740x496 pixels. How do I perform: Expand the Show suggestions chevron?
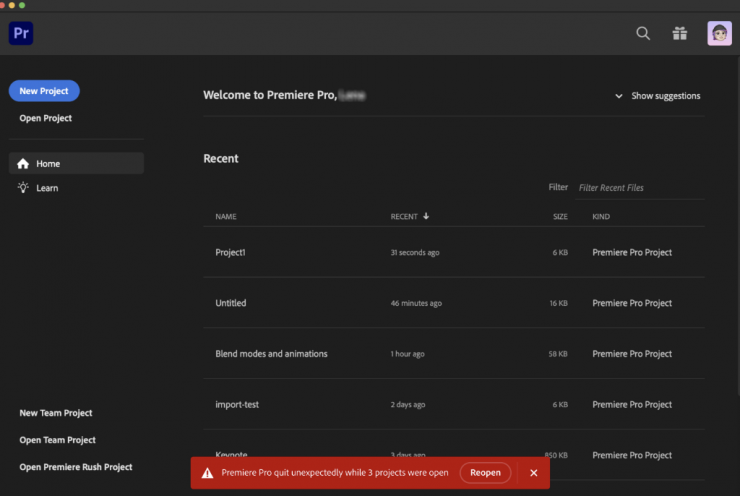619,96
